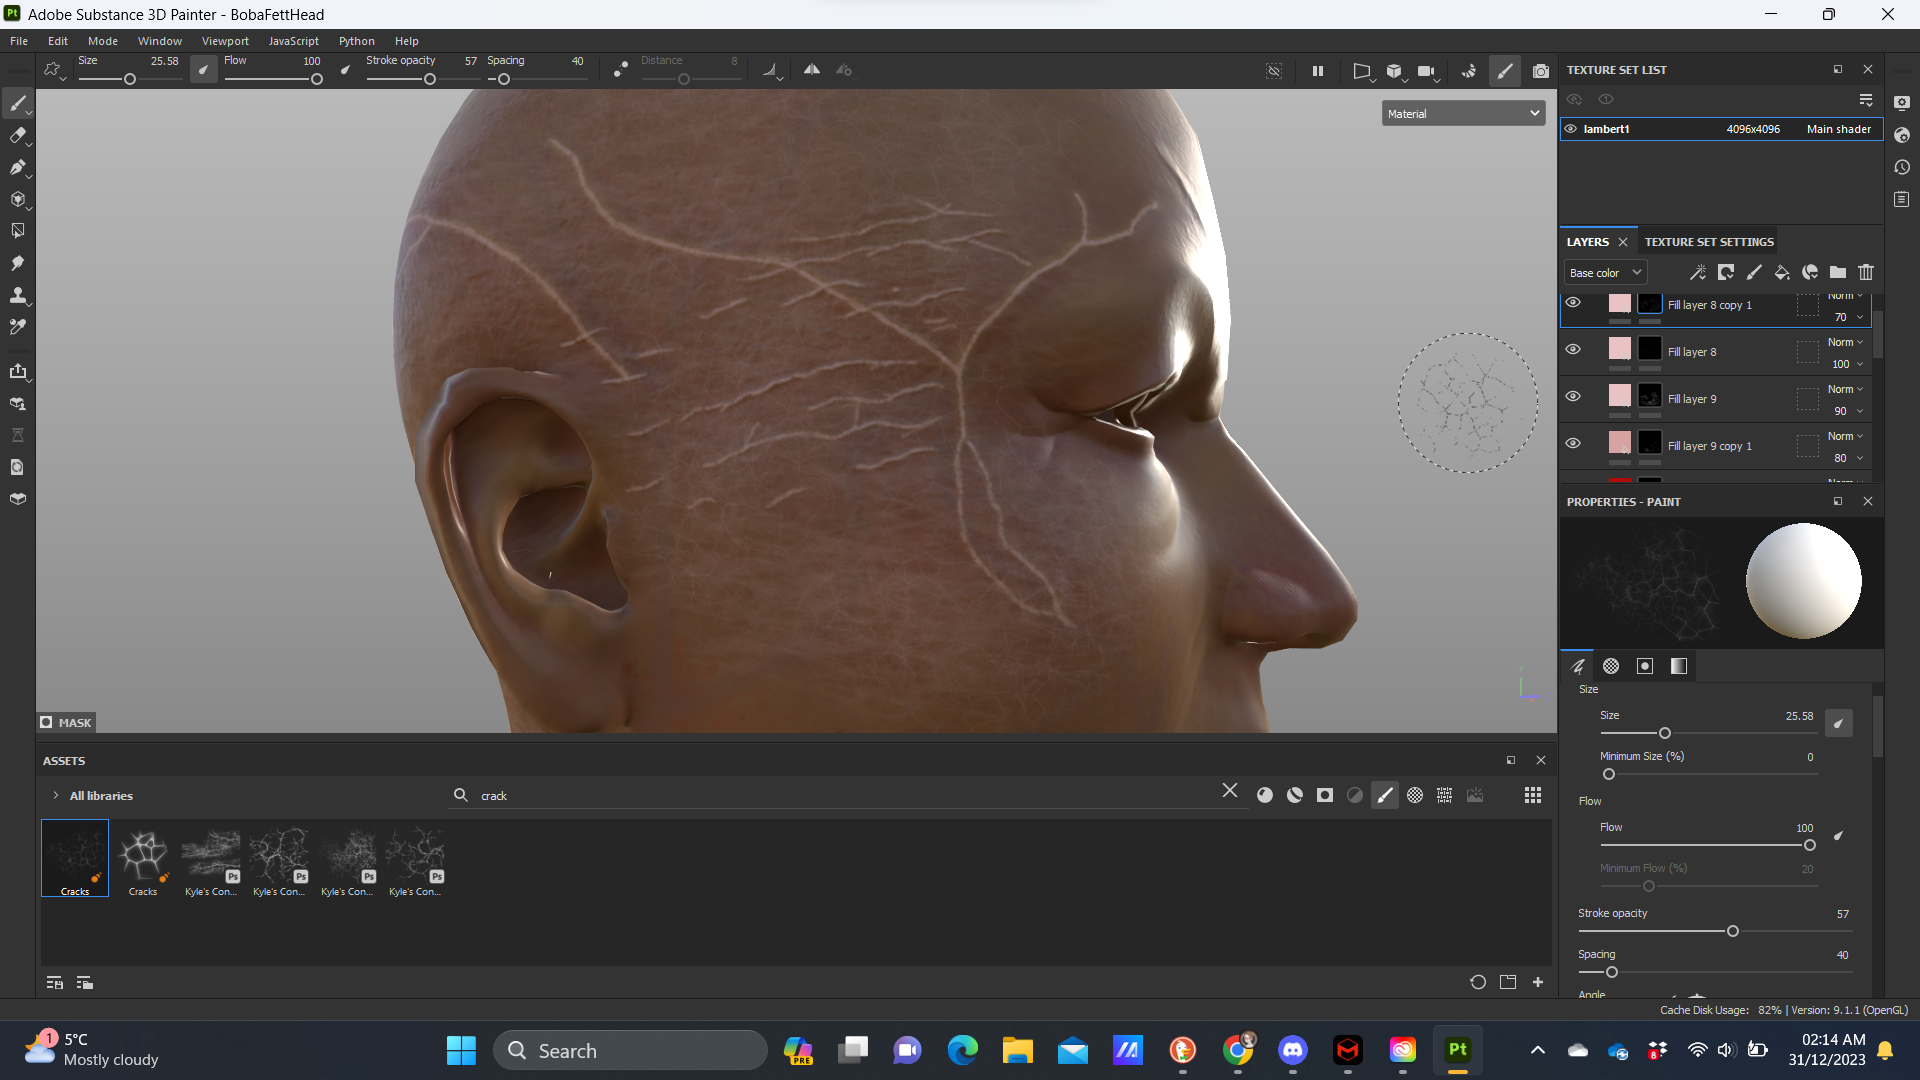Screen dimensions: 1920x1080
Task: Pause the engine computation
Action: 1318,71
